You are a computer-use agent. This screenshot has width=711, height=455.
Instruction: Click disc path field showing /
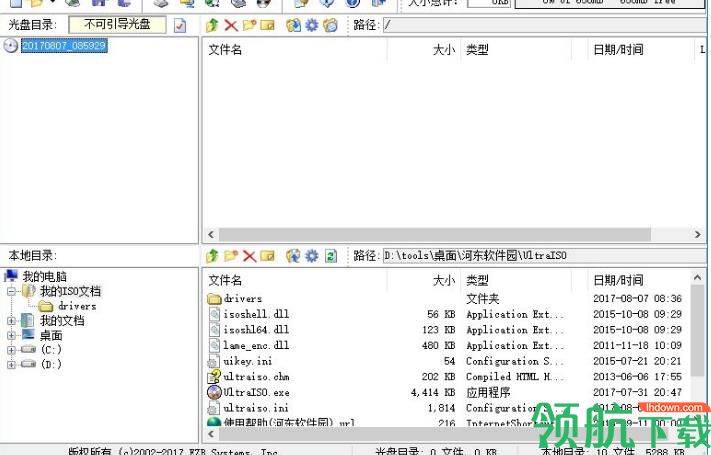coord(545,25)
